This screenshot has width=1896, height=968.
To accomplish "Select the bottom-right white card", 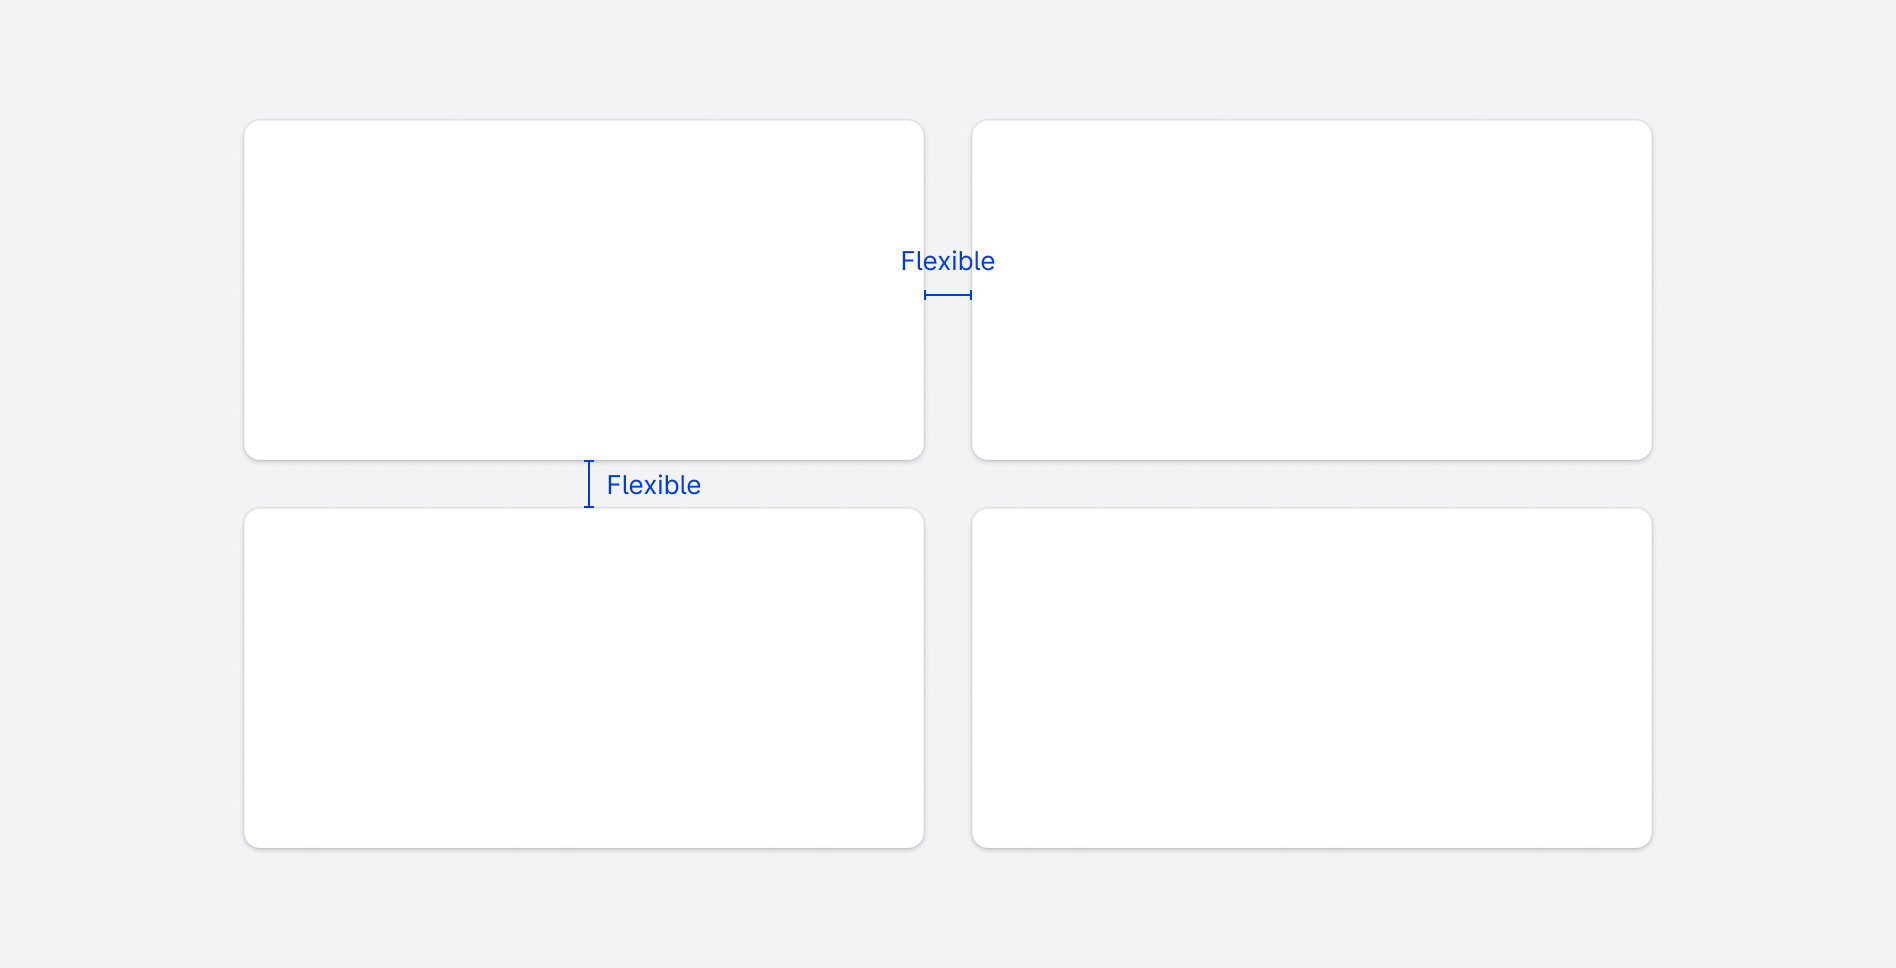I will pyautogui.click(x=1311, y=678).
